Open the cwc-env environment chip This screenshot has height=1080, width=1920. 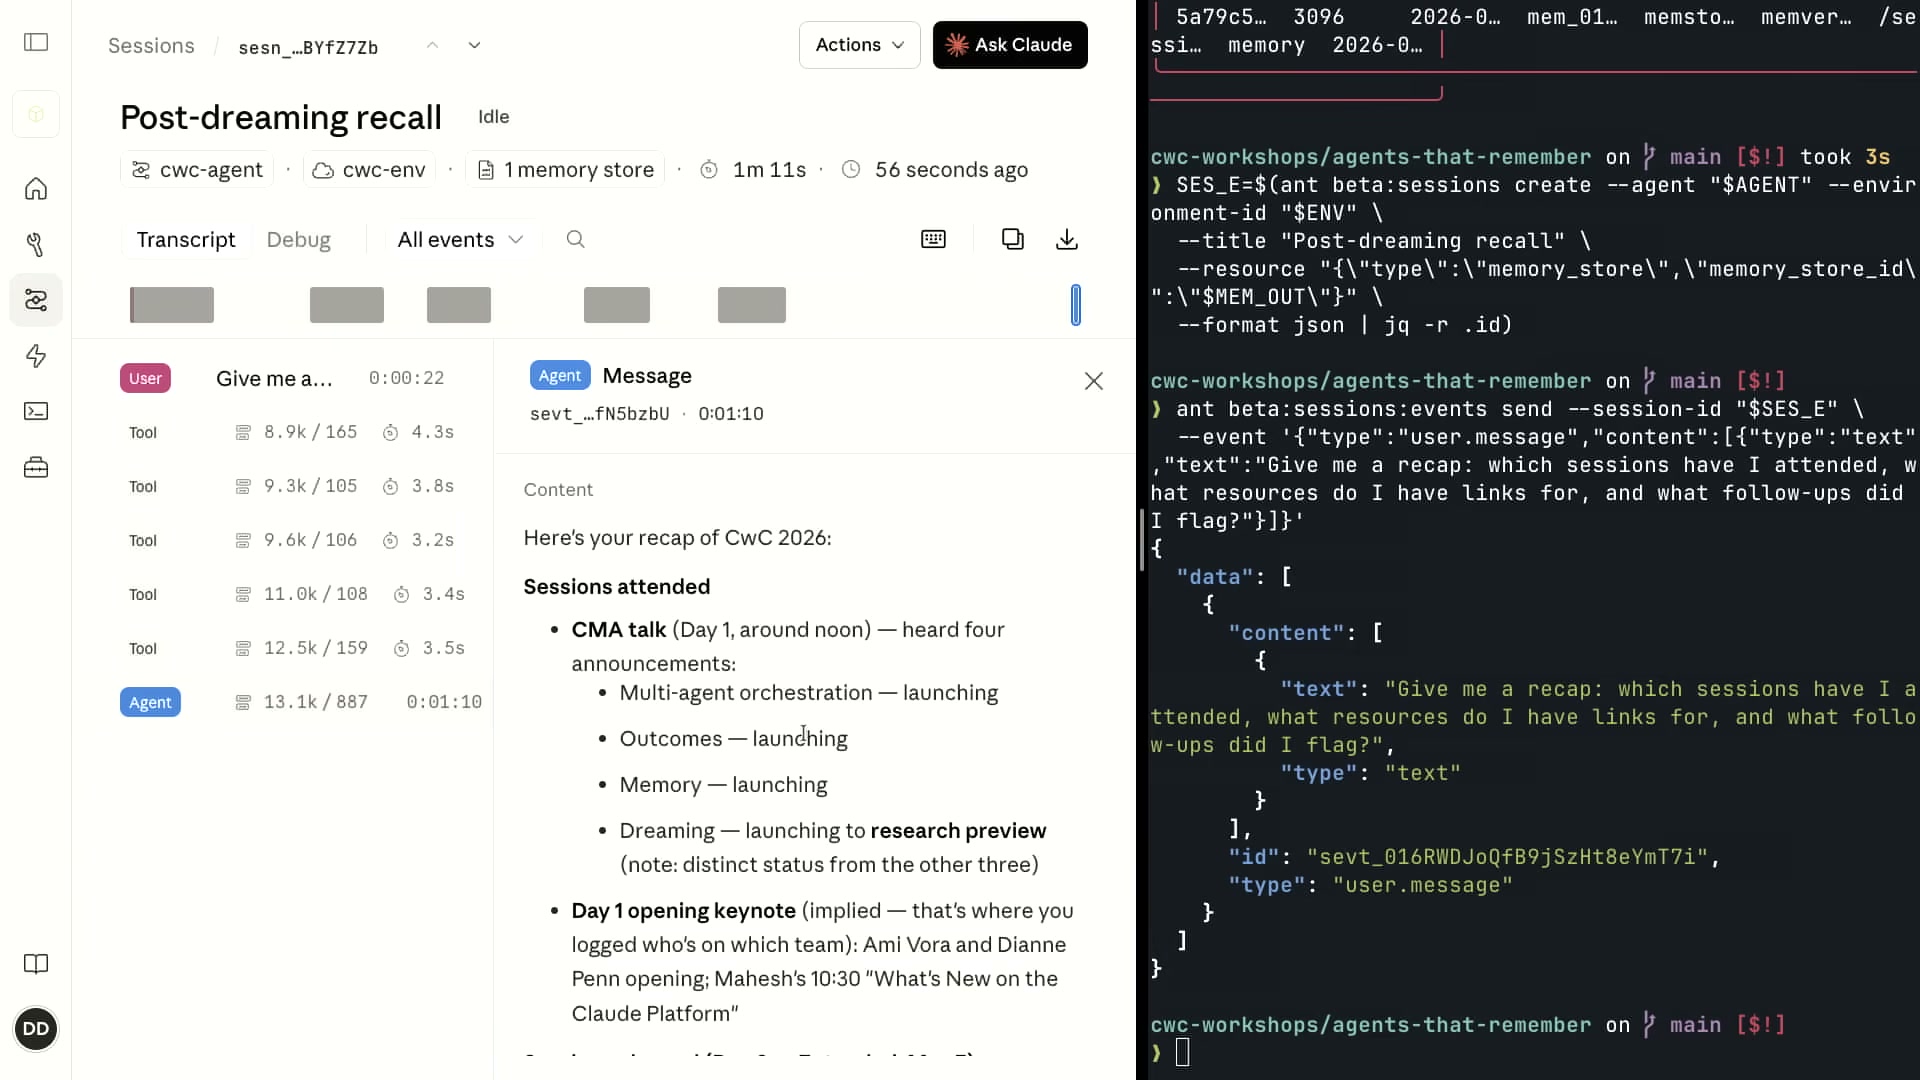pos(369,170)
